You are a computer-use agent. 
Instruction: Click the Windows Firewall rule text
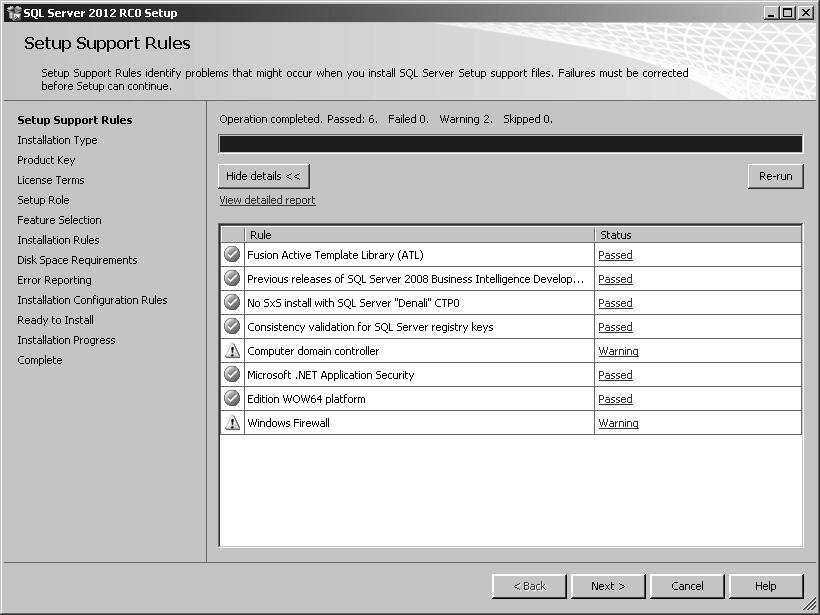tap(288, 423)
